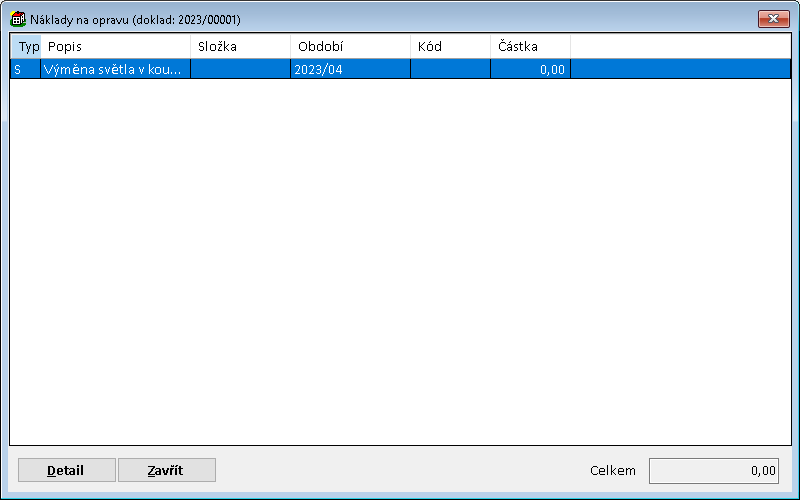Select the Výměna světla v kou... row

pos(113,69)
